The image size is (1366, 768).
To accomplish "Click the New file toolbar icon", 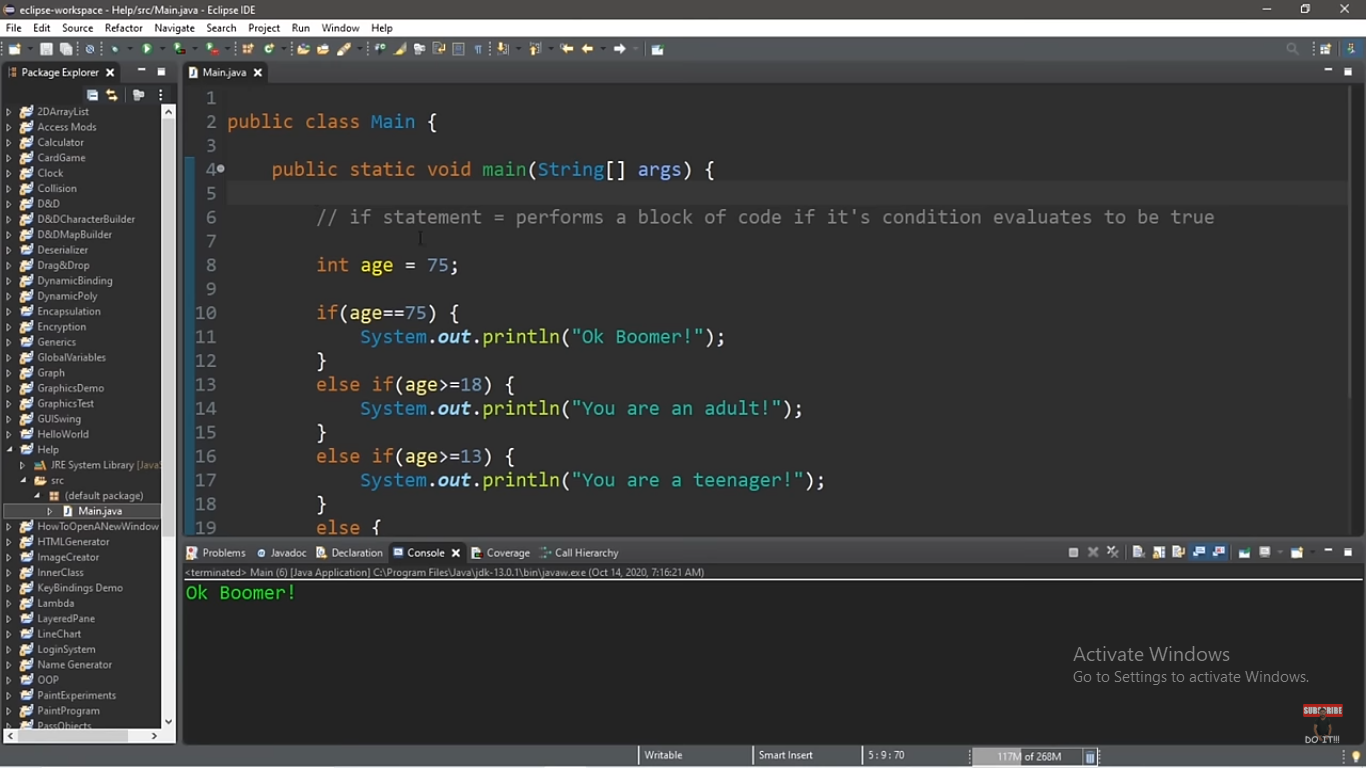I will point(14,49).
